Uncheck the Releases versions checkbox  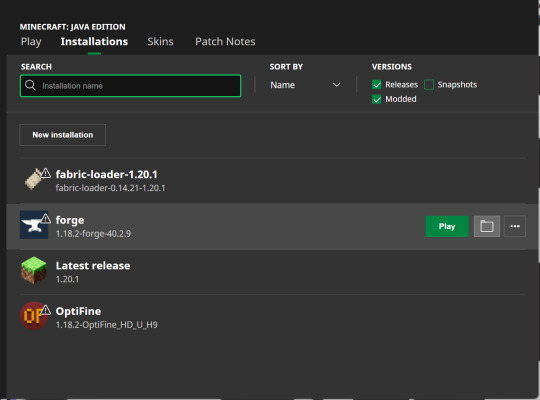click(376, 85)
